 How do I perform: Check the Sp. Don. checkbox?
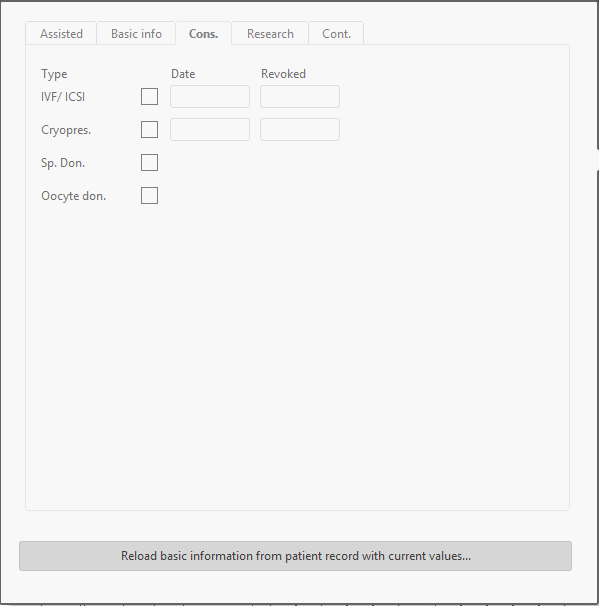pyautogui.click(x=150, y=162)
